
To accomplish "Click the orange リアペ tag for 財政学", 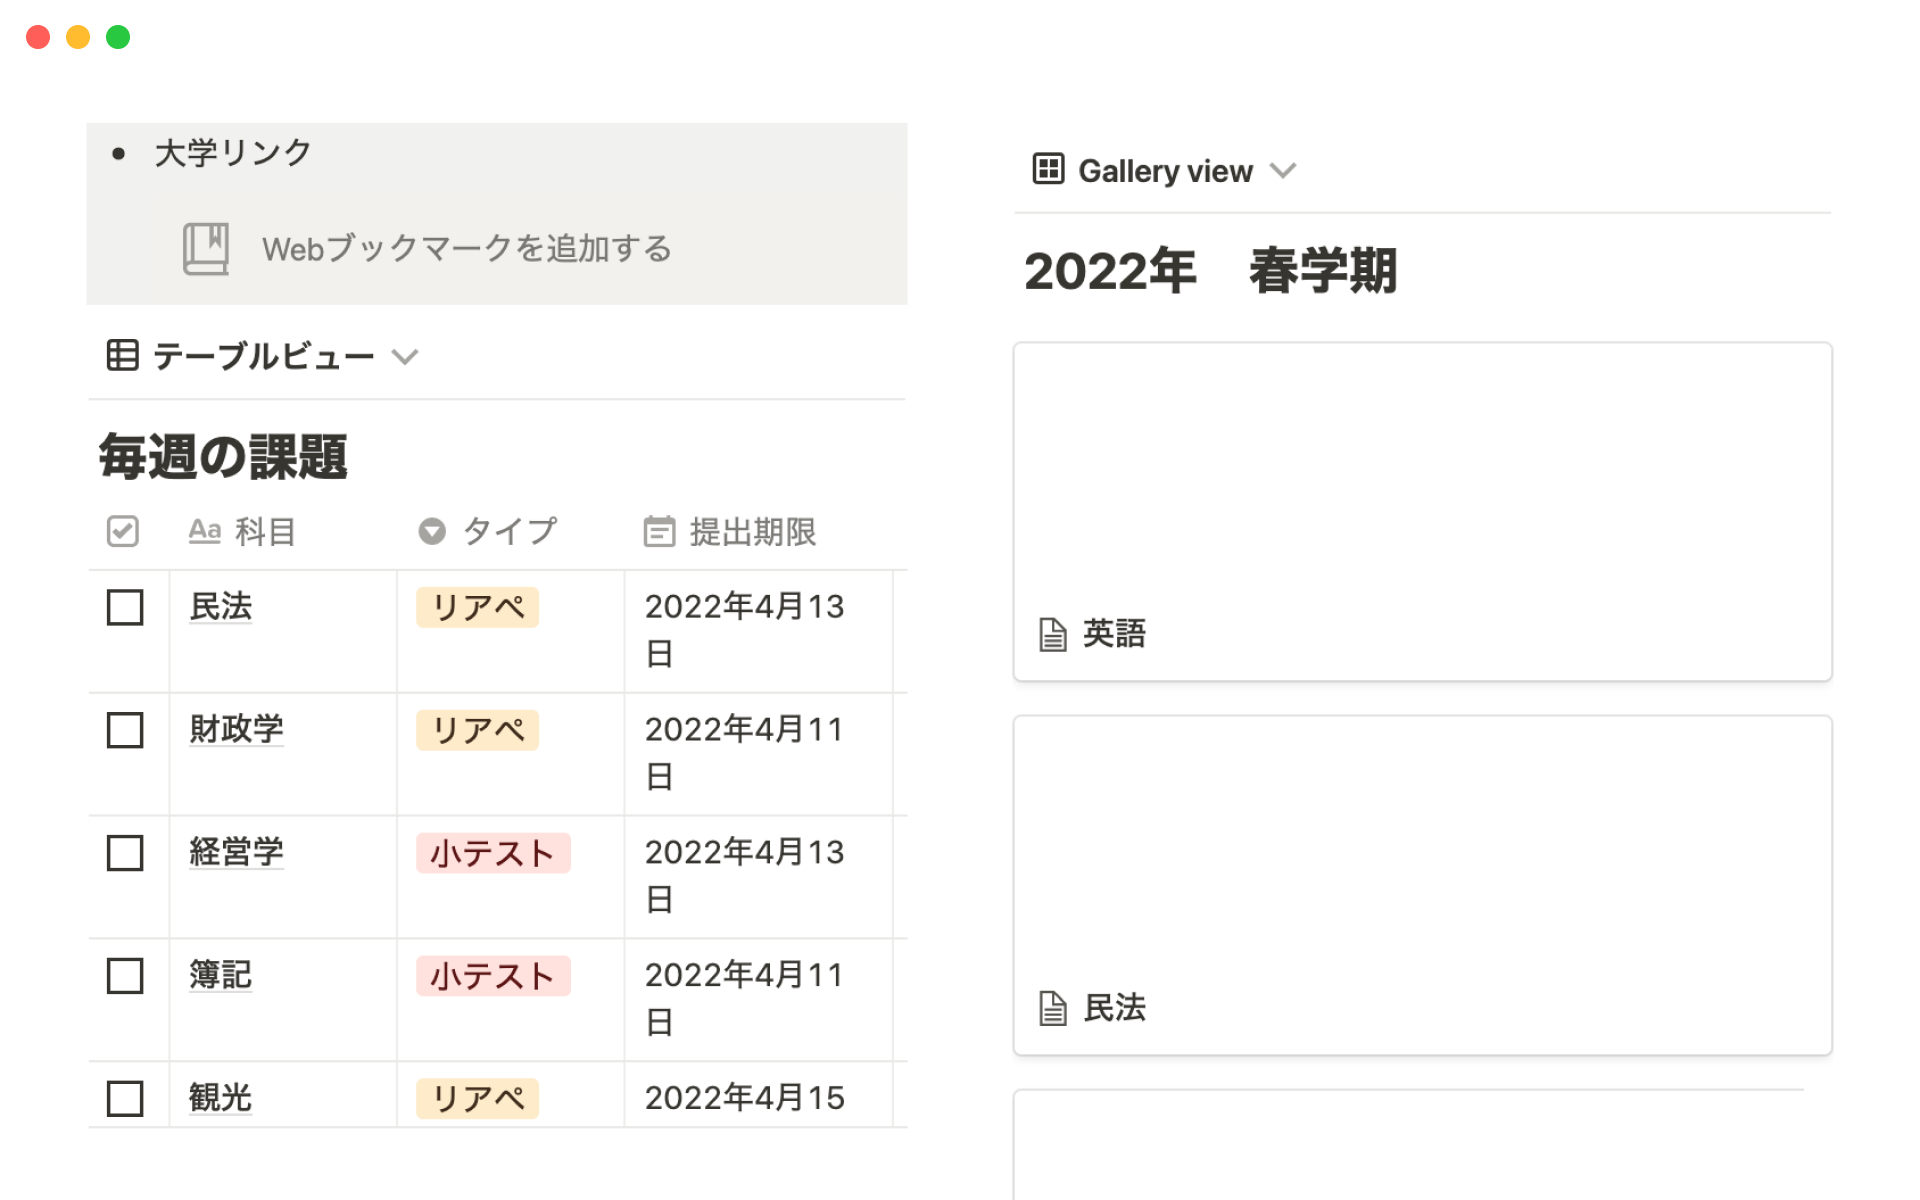I will (478, 730).
